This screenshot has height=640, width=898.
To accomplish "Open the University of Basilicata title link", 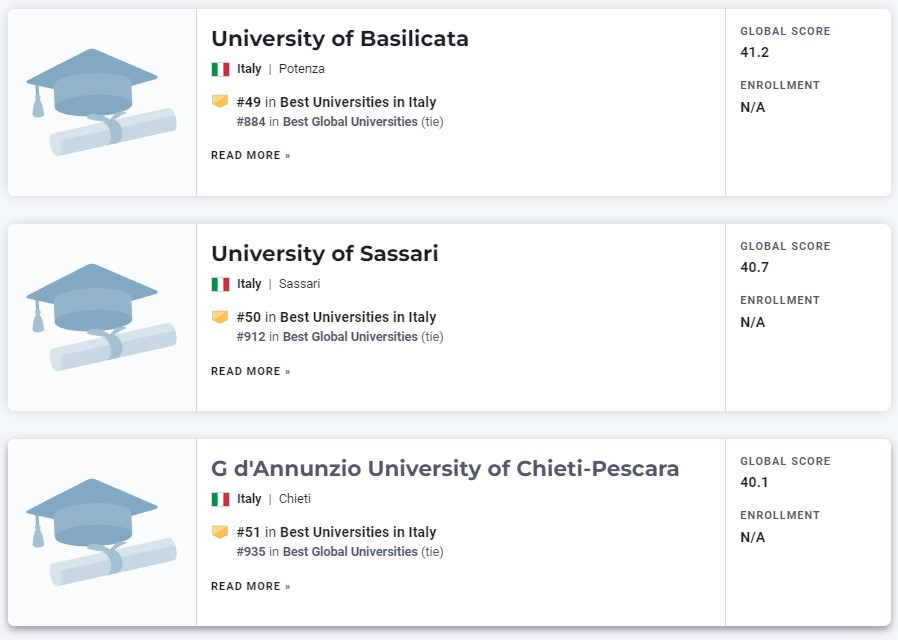I will point(340,39).
